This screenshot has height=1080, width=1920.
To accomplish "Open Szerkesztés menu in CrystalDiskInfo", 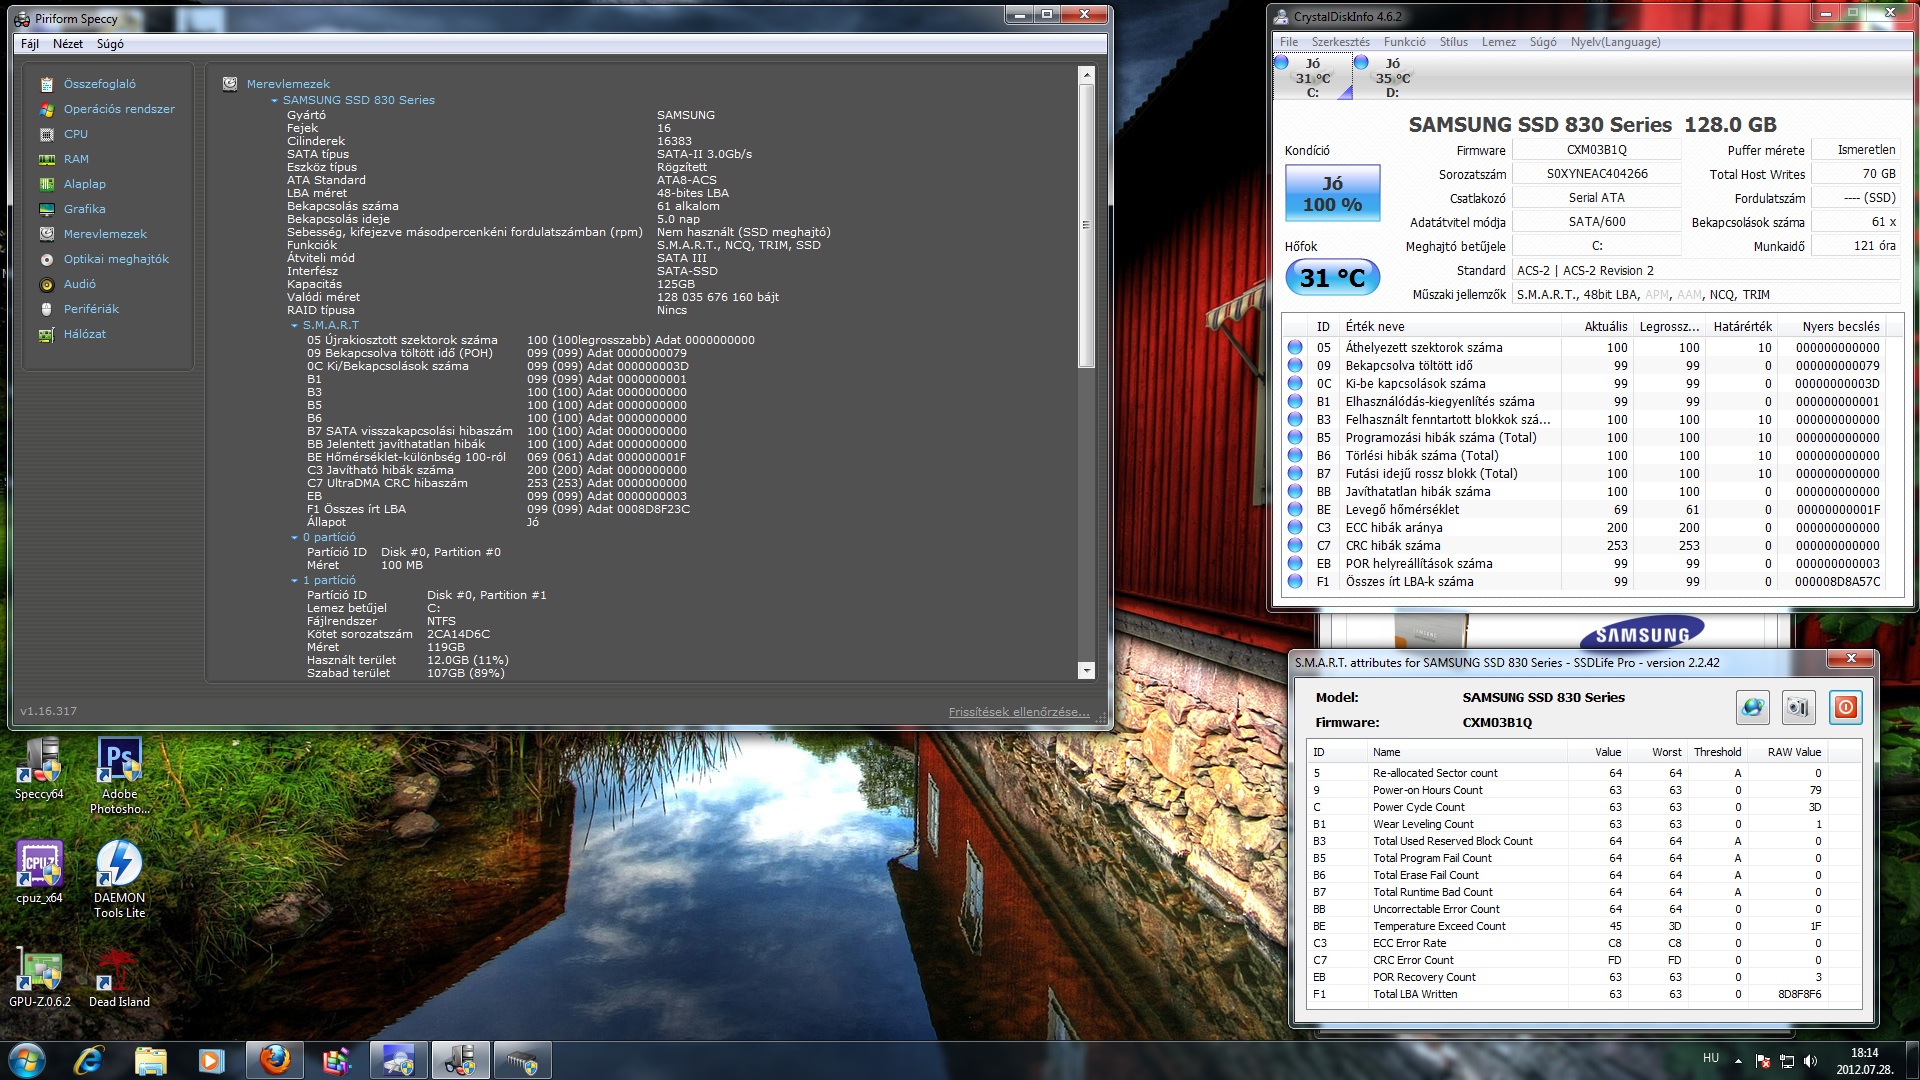I will [1340, 42].
